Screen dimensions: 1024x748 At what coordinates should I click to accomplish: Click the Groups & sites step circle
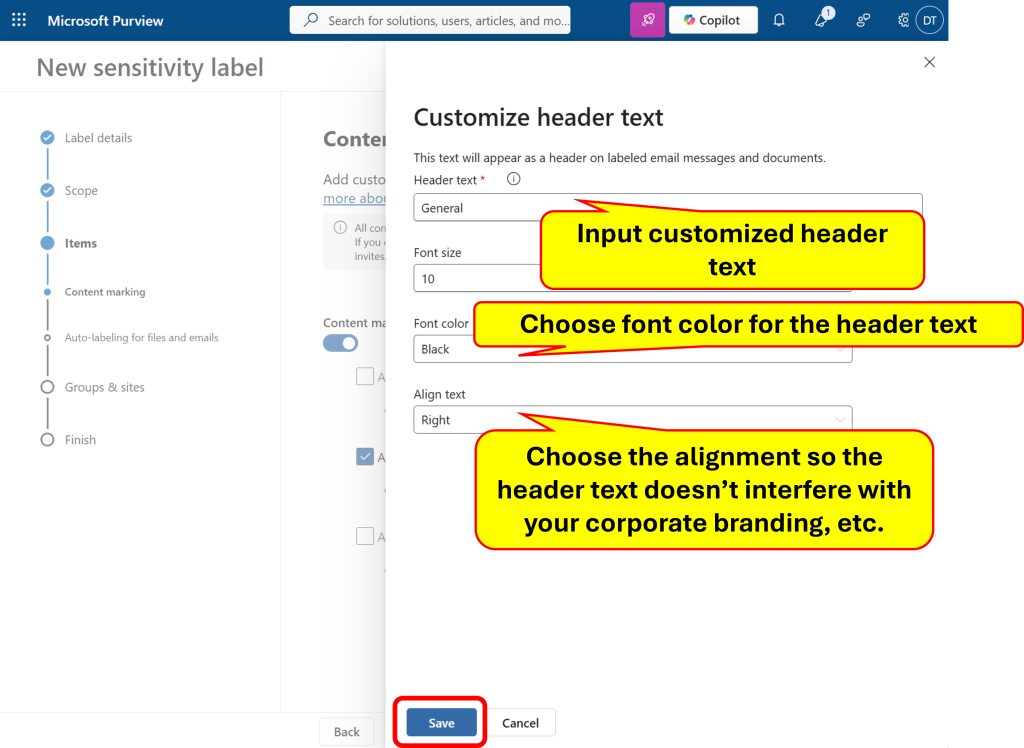[x=47, y=387]
